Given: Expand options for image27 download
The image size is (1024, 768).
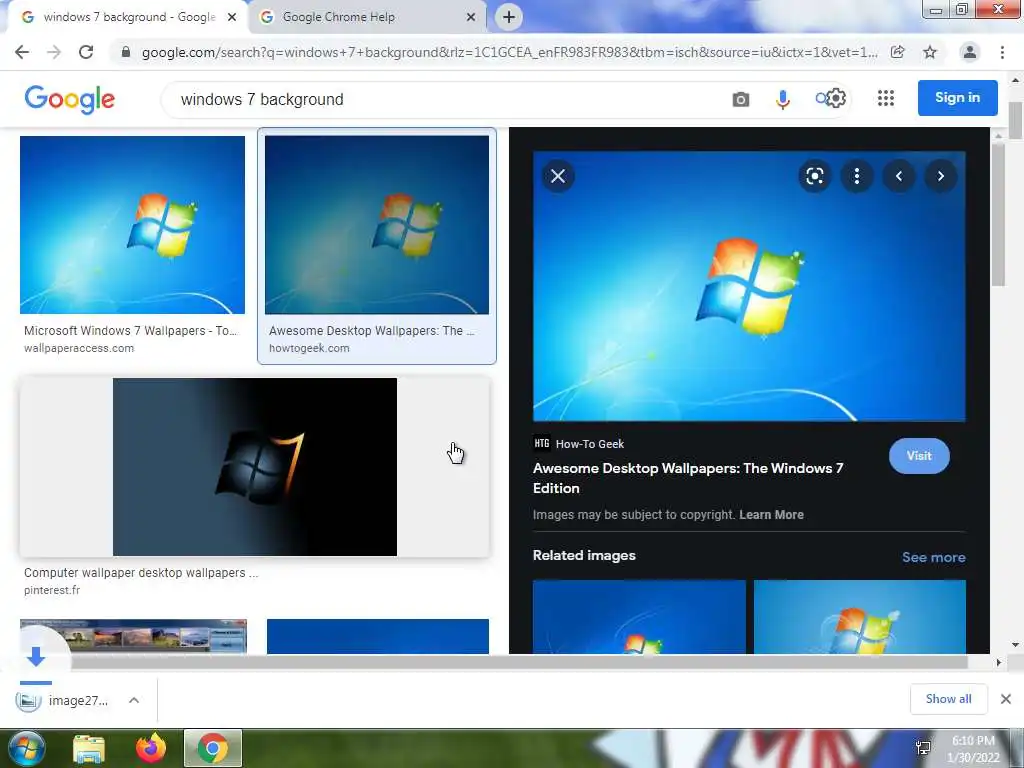Looking at the screenshot, I should (134, 700).
